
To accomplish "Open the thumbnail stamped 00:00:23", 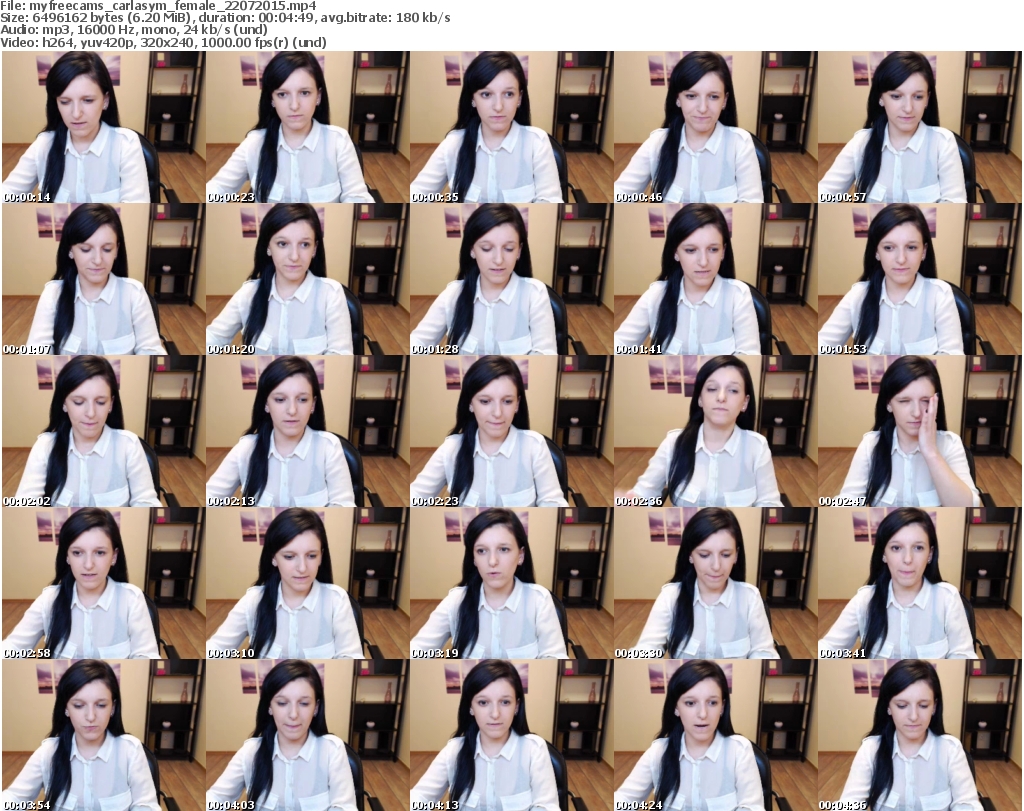I will pyautogui.click(x=308, y=127).
